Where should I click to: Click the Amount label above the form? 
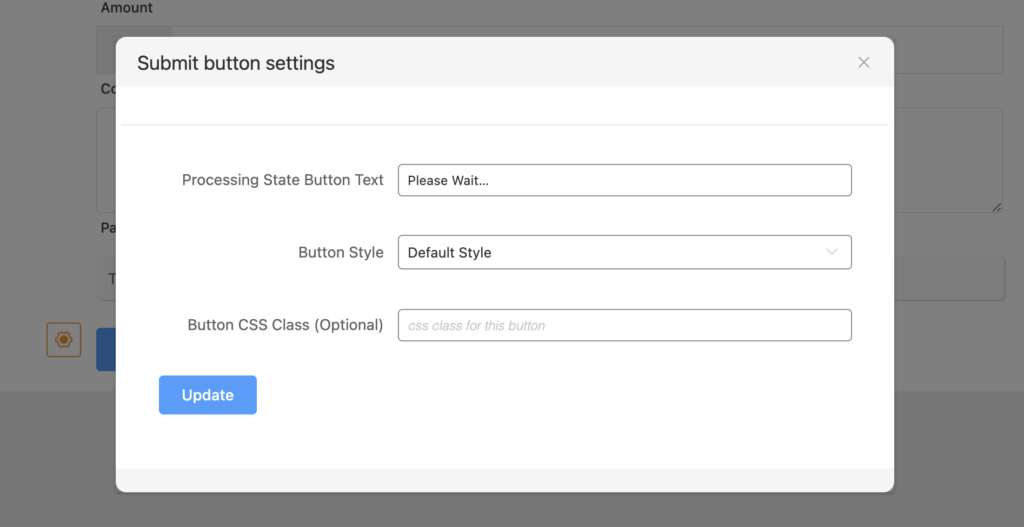tap(127, 8)
